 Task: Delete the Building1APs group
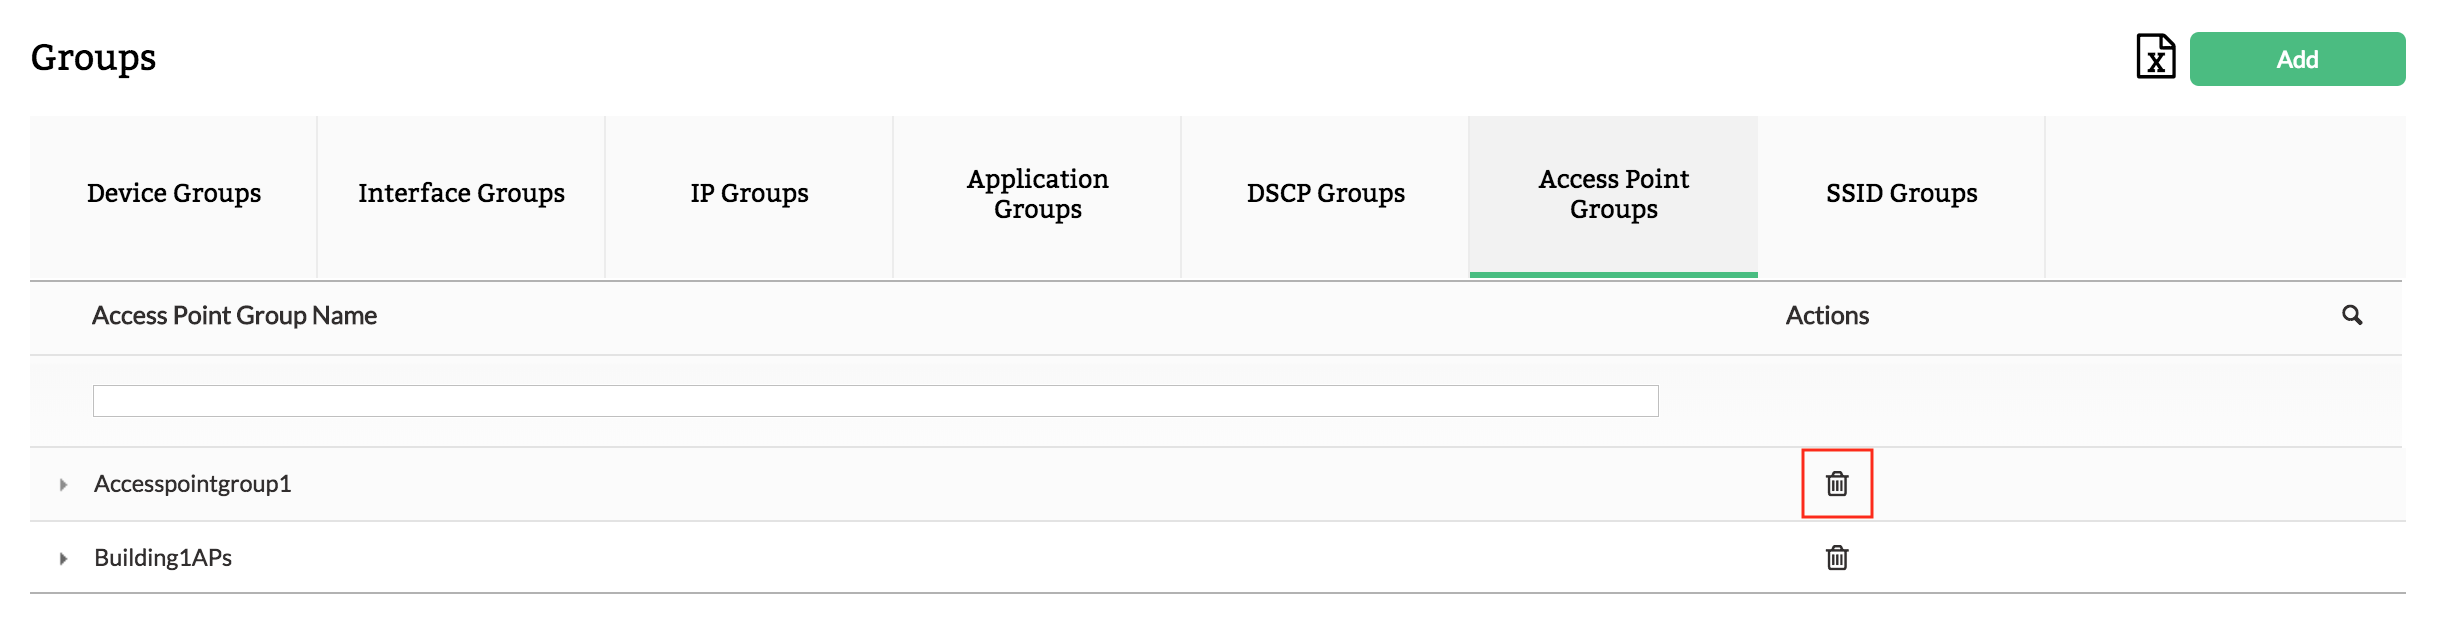pos(1836,558)
